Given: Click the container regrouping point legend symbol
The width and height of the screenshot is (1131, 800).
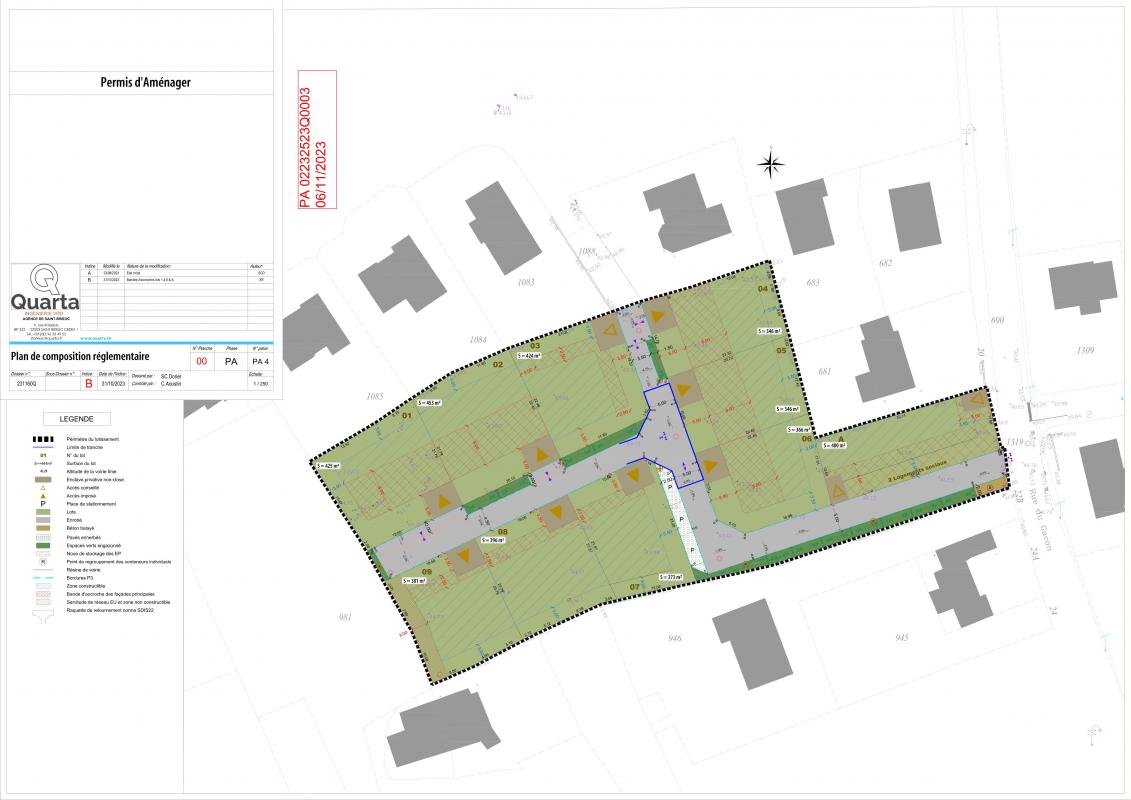Looking at the screenshot, I should [43, 562].
